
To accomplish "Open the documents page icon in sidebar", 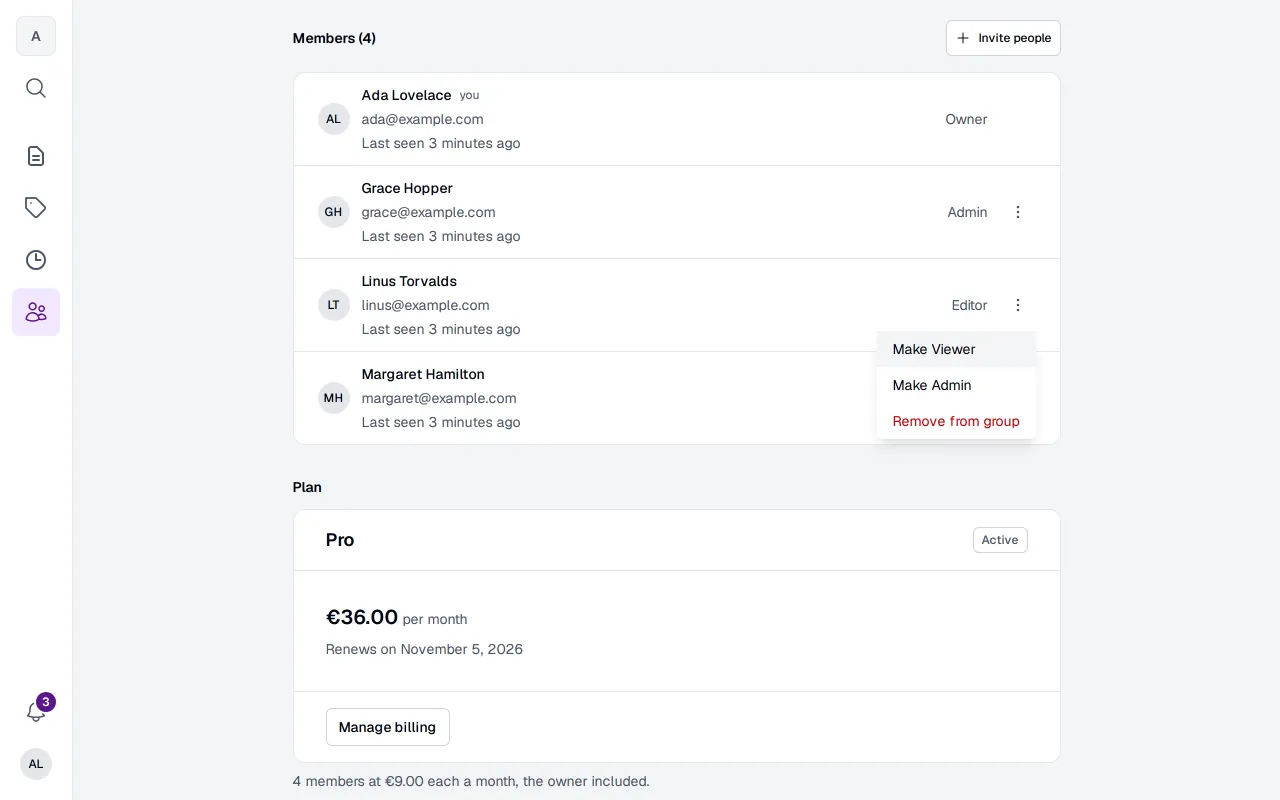I will click(36, 156).
